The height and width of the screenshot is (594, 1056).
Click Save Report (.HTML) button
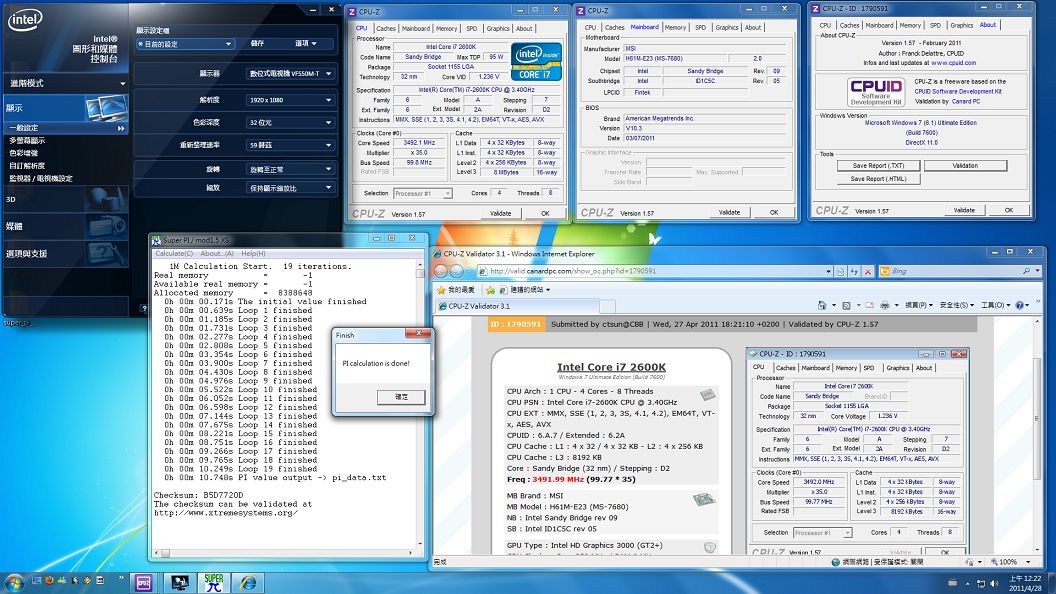(878, 179)
